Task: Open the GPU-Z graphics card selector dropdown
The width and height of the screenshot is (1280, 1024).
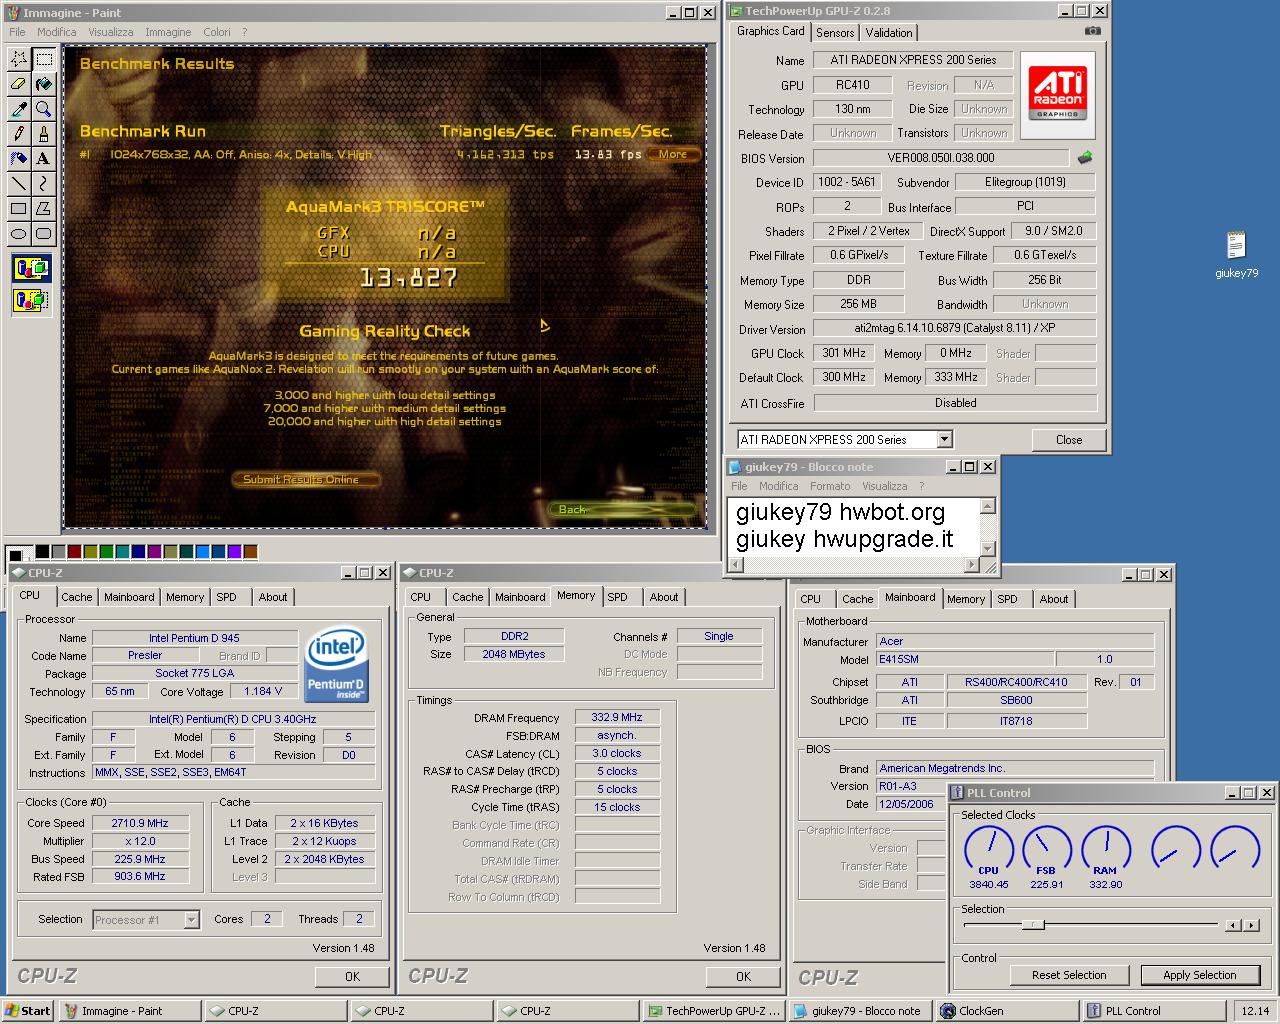Action: click(x=944, y=439)
